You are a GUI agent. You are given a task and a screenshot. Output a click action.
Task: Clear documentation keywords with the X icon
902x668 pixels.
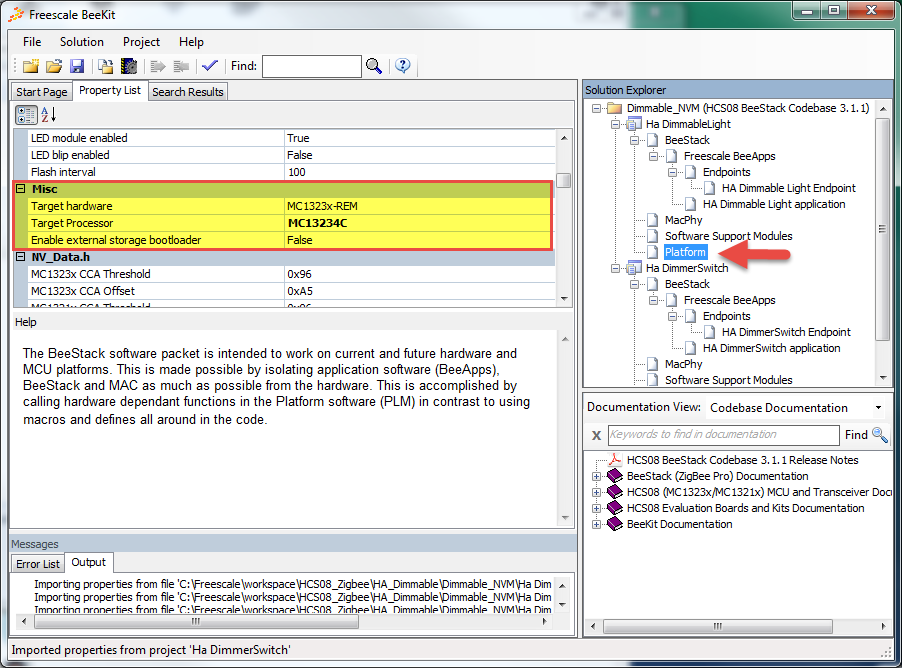click(x=597, y=436)
